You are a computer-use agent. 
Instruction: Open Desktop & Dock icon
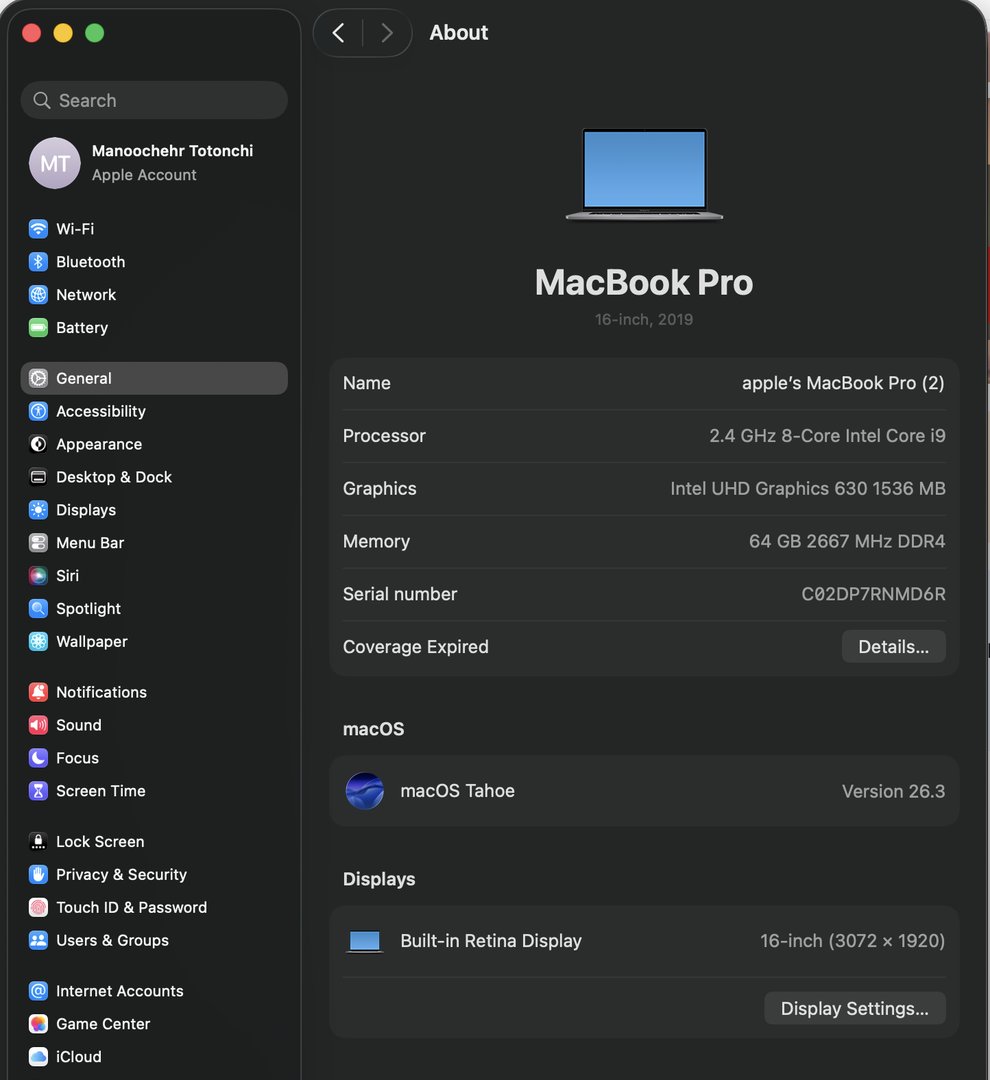[x=39, y=477]
